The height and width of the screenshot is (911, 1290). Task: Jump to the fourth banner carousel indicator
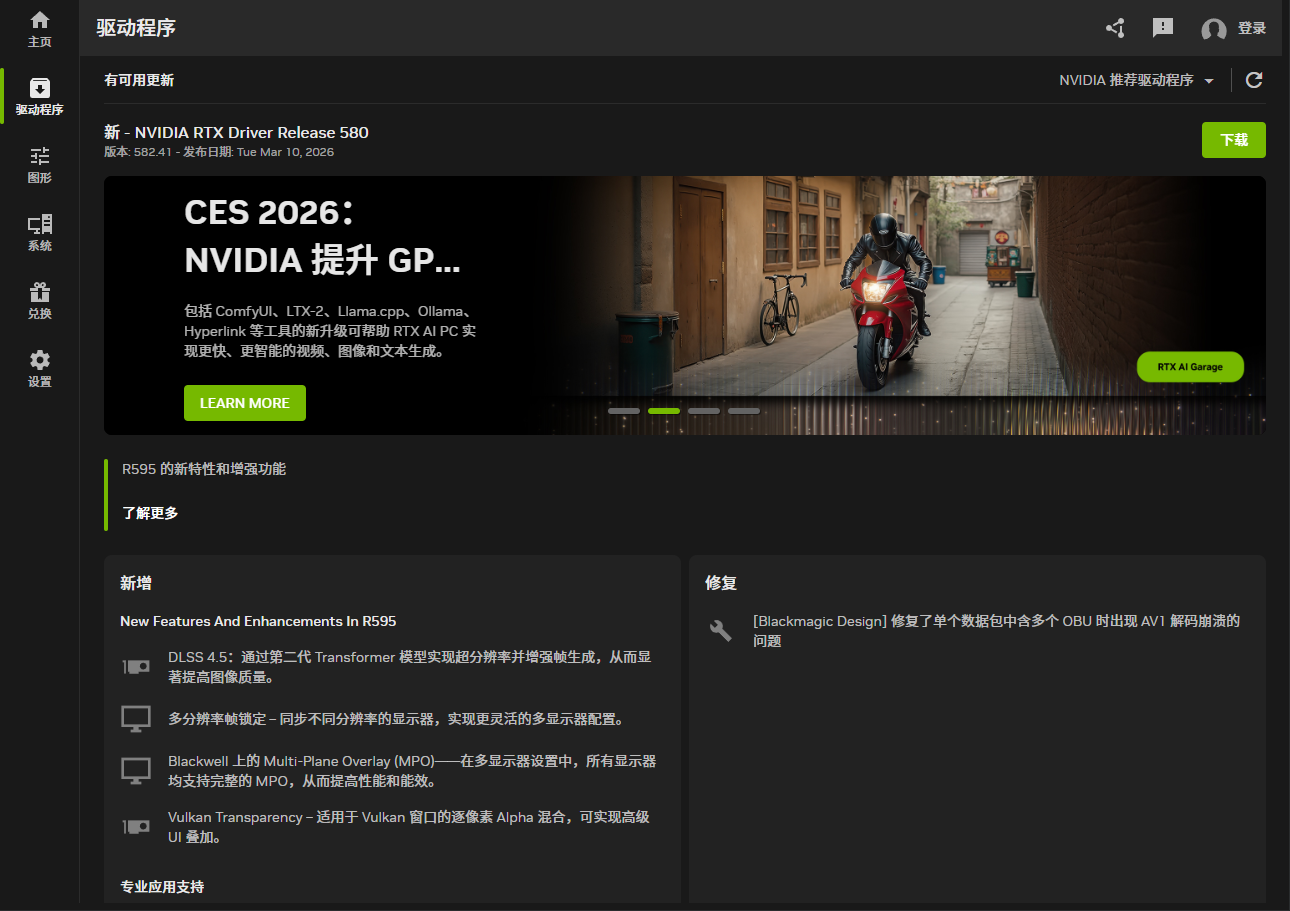(744, 411)
